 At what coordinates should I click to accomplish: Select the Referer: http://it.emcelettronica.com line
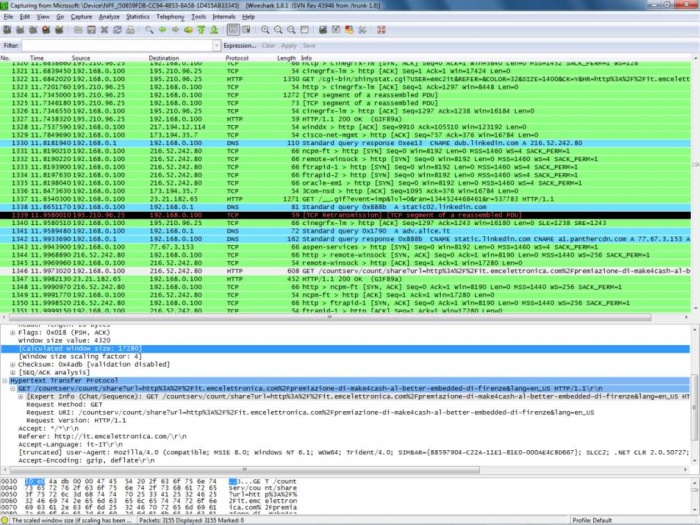pos(102,437)
